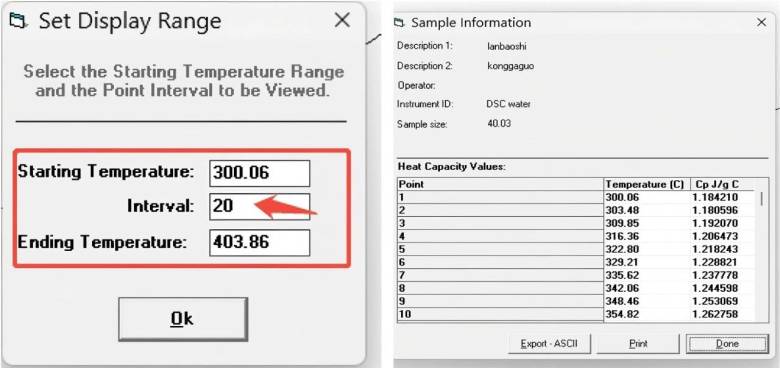780x368 pixels.
Task: Select the Cp J/g C column header
Action: point(723,184)
